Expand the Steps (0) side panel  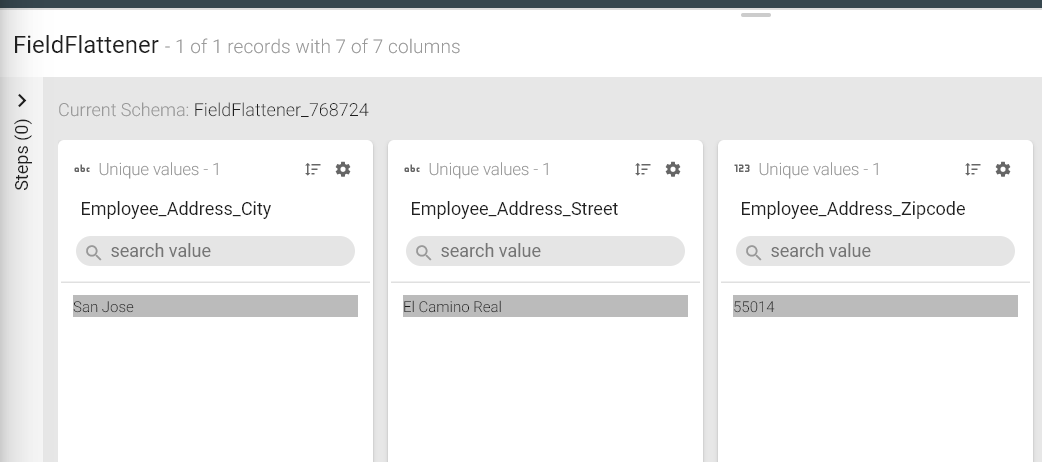point(22,101)
